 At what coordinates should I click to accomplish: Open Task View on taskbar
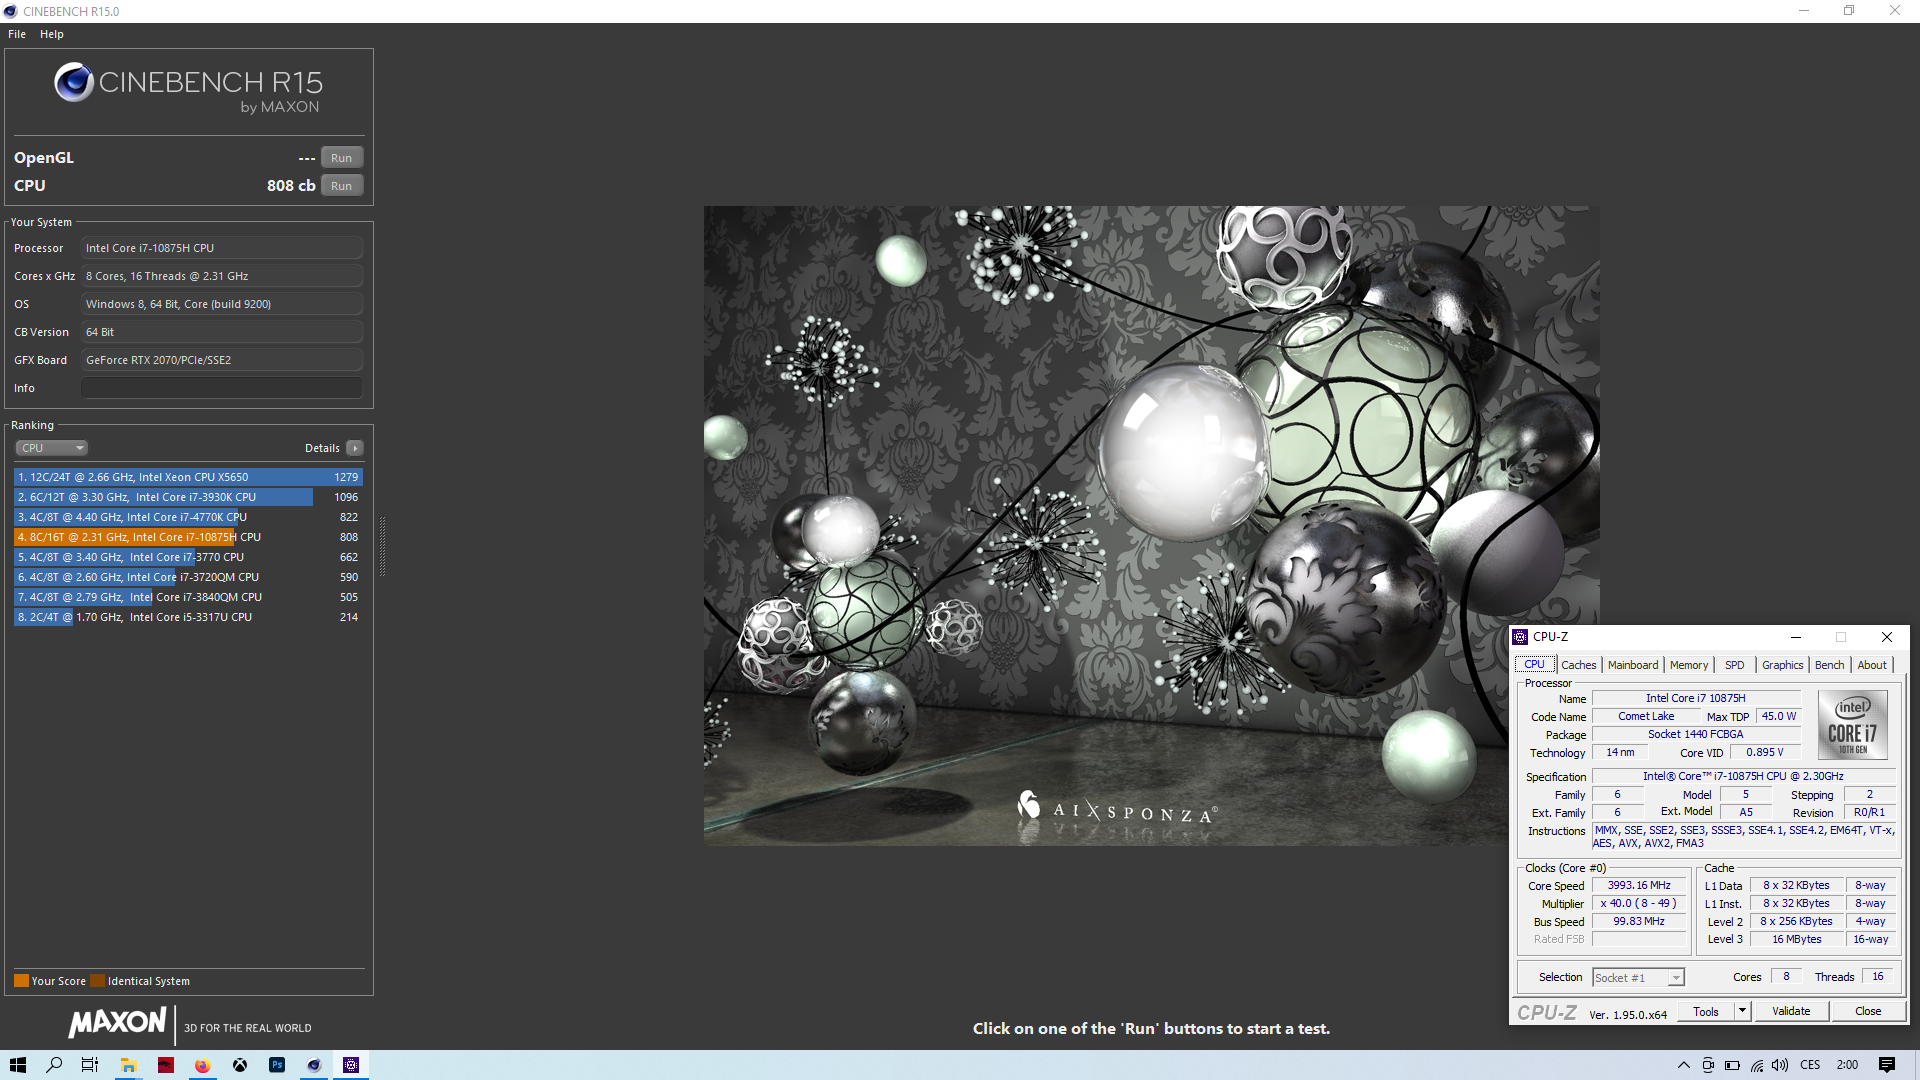(x=90, y=1065)
